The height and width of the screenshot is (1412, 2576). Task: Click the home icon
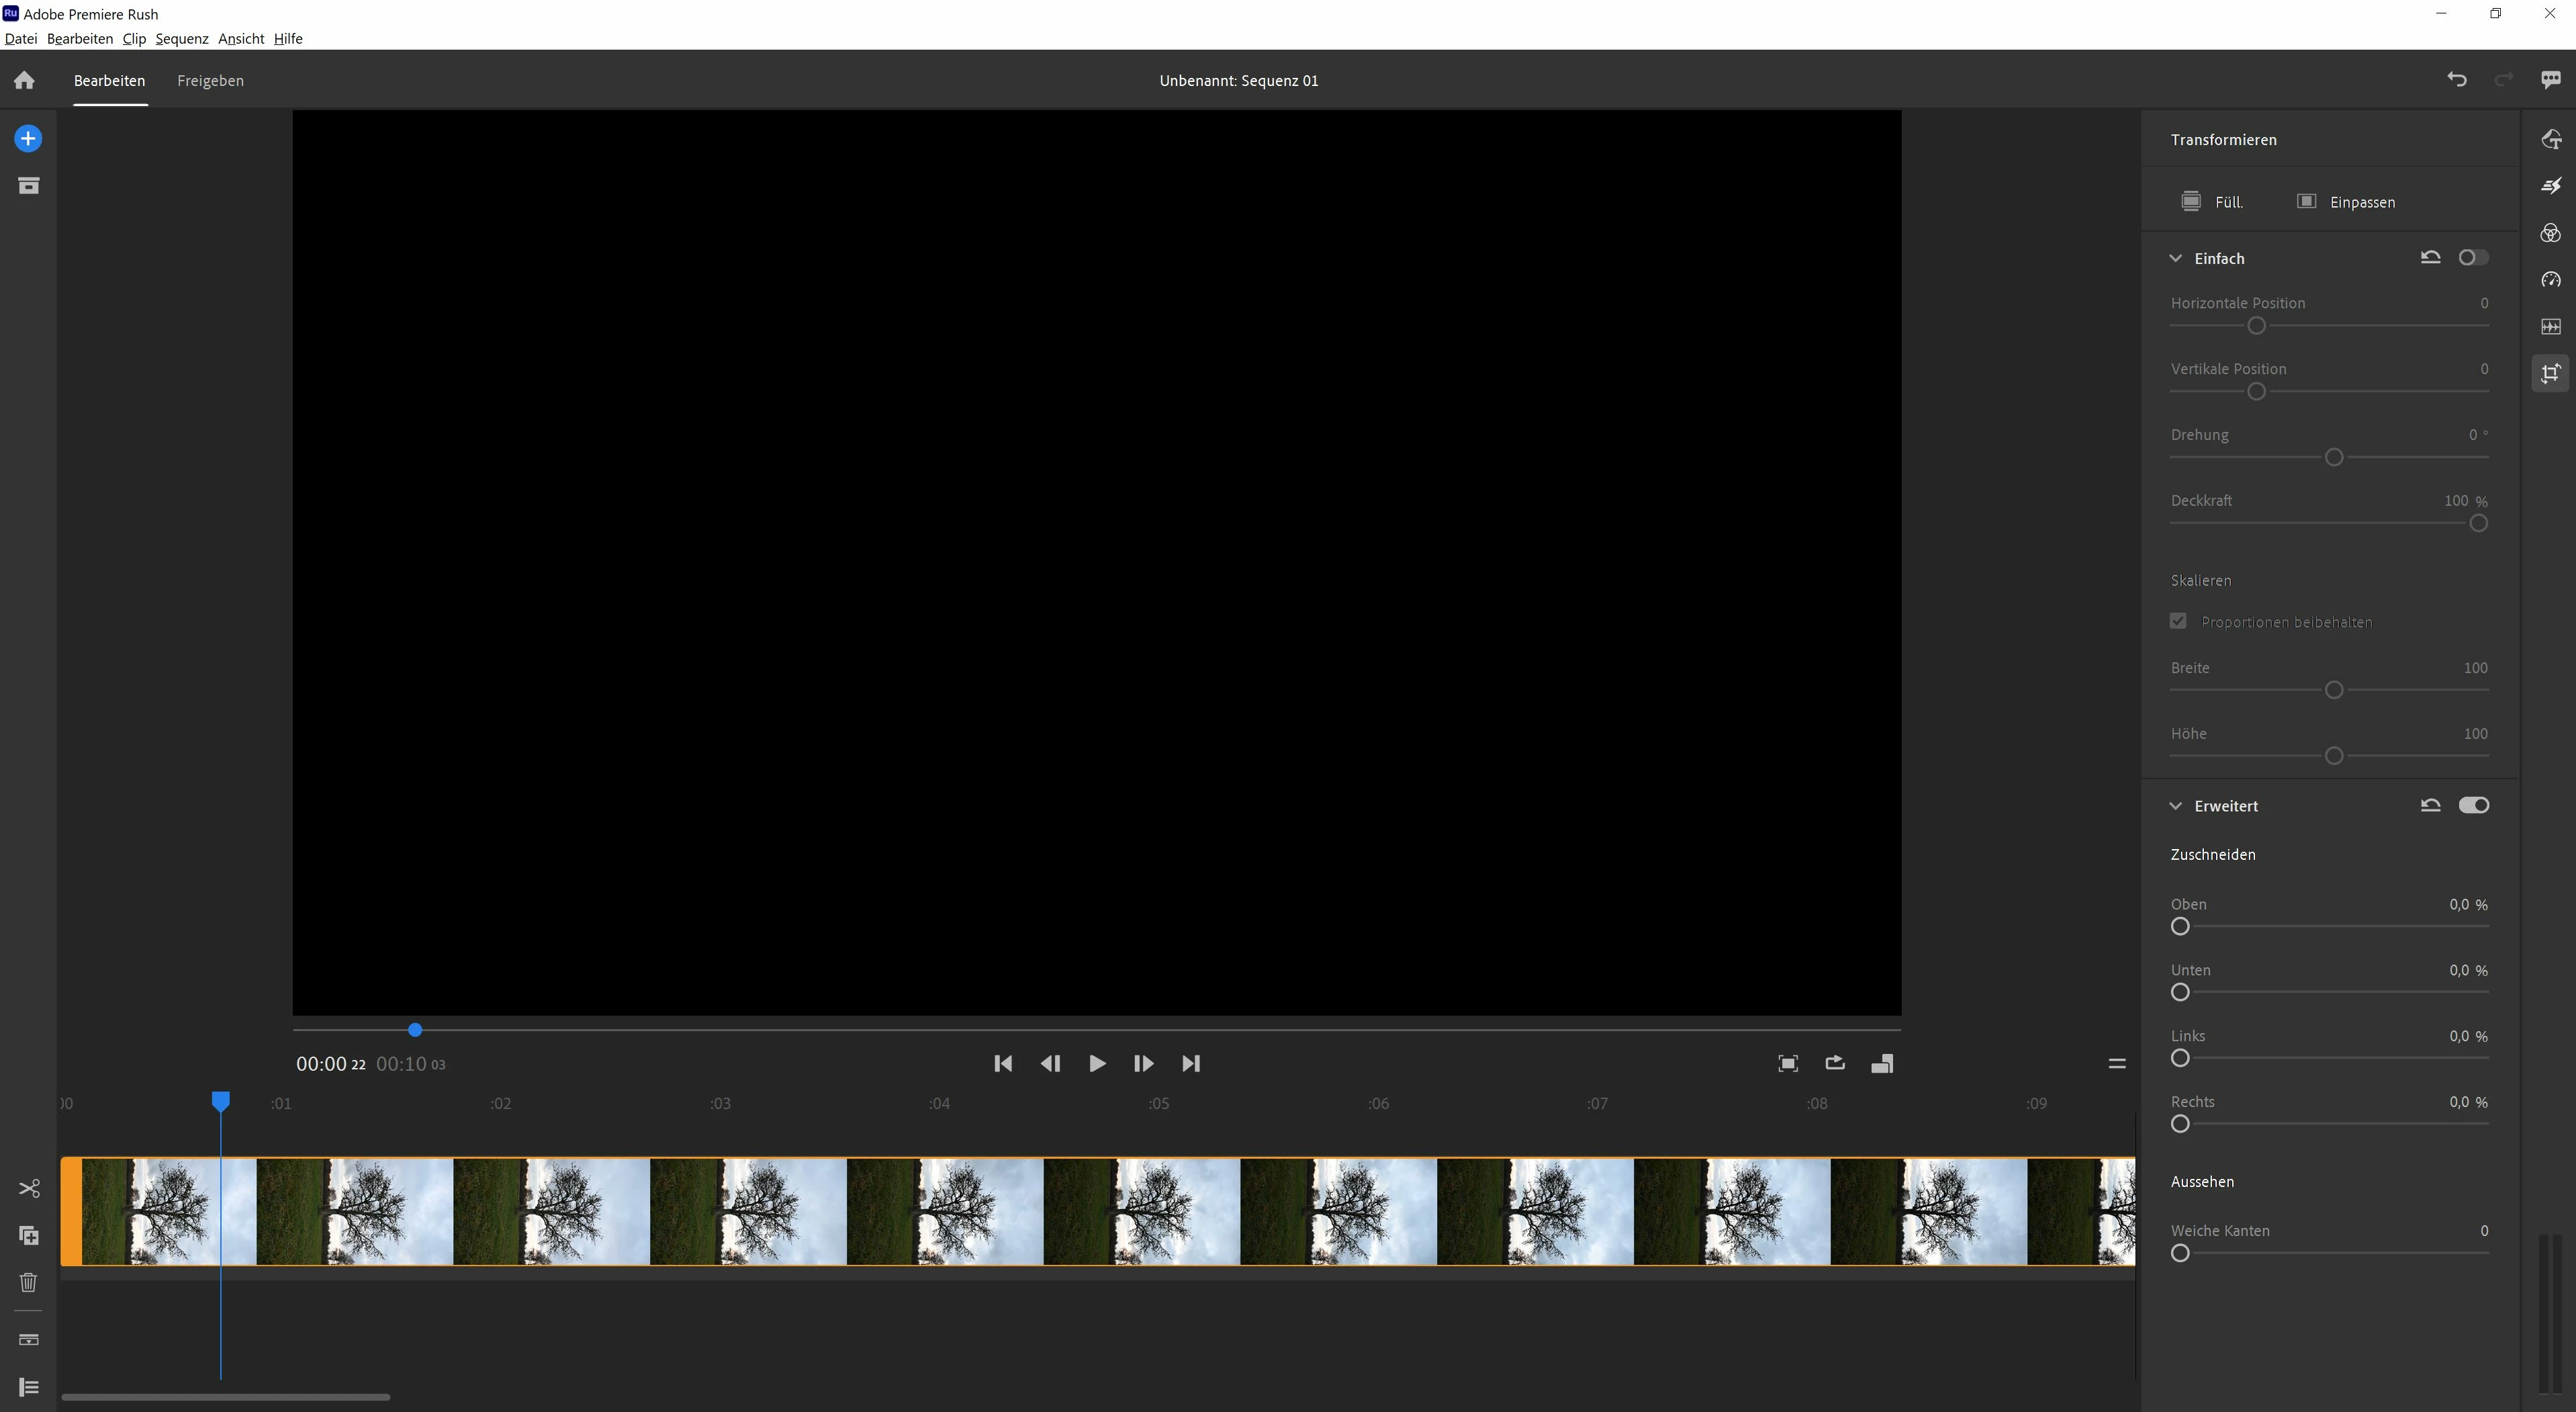click(x=24, y=80)
